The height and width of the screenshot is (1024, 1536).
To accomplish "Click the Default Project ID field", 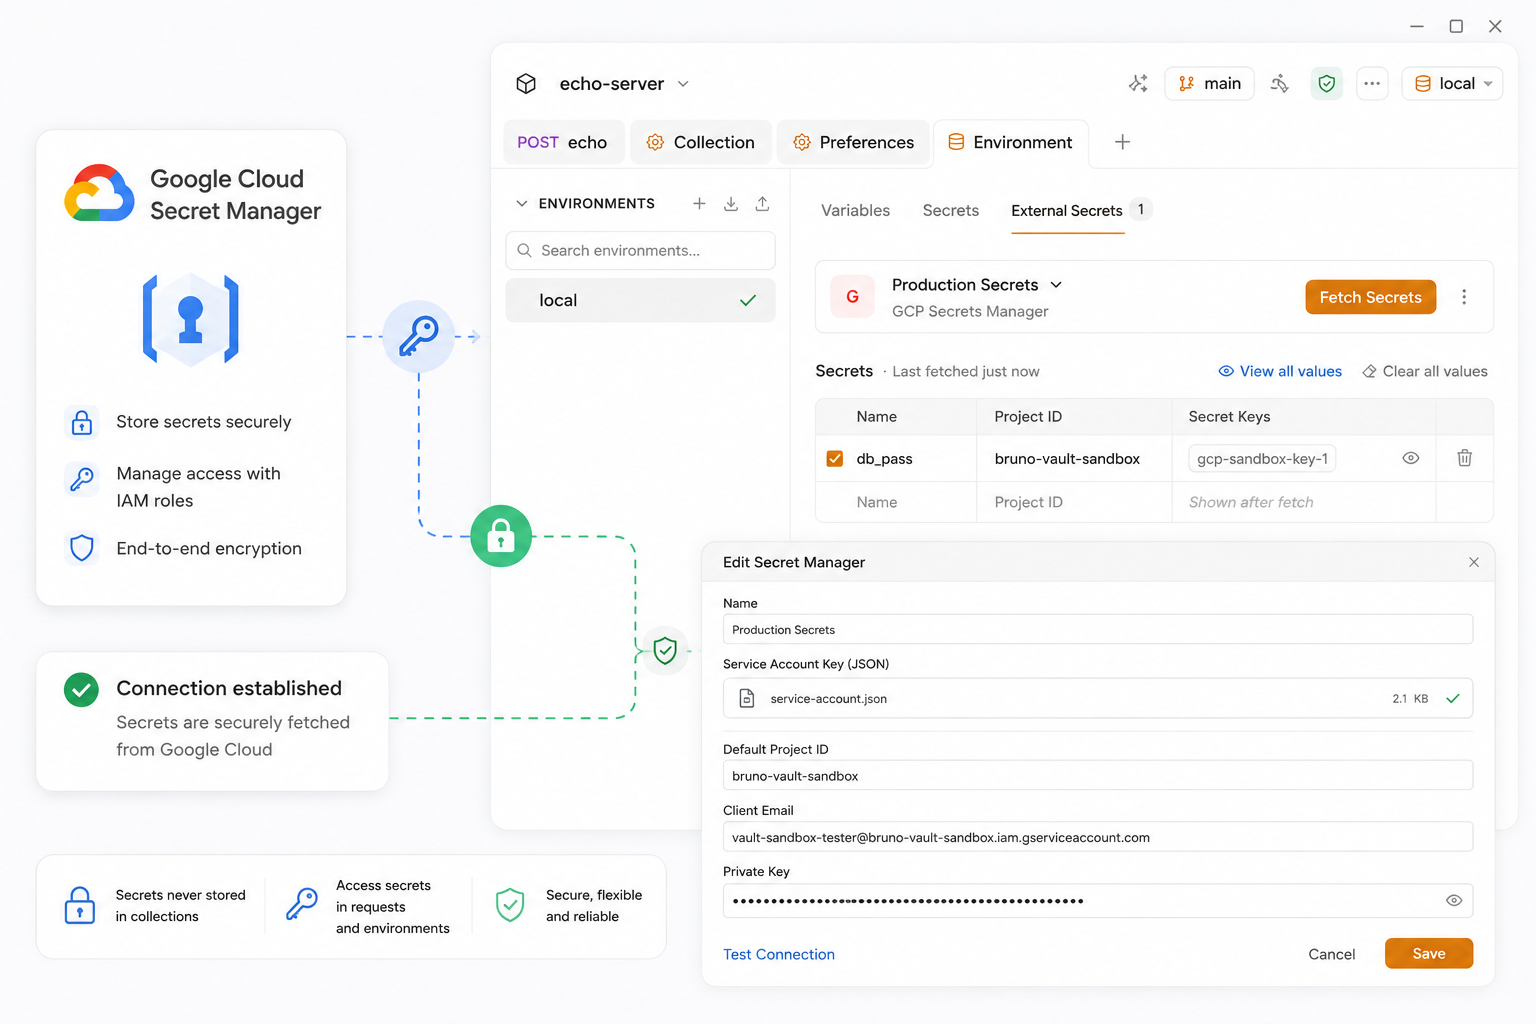I will 1097,776.
